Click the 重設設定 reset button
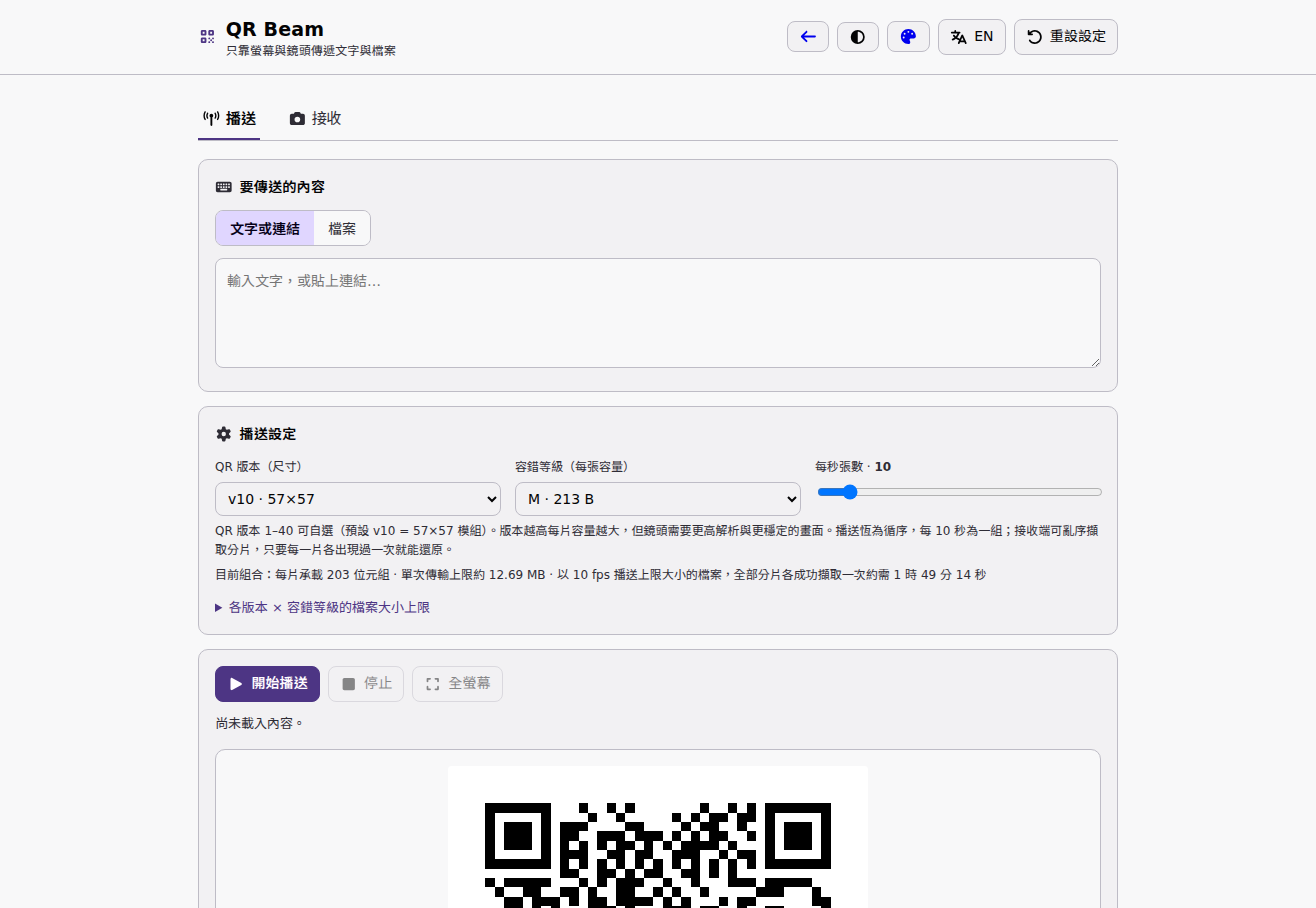 (1066, 37)
